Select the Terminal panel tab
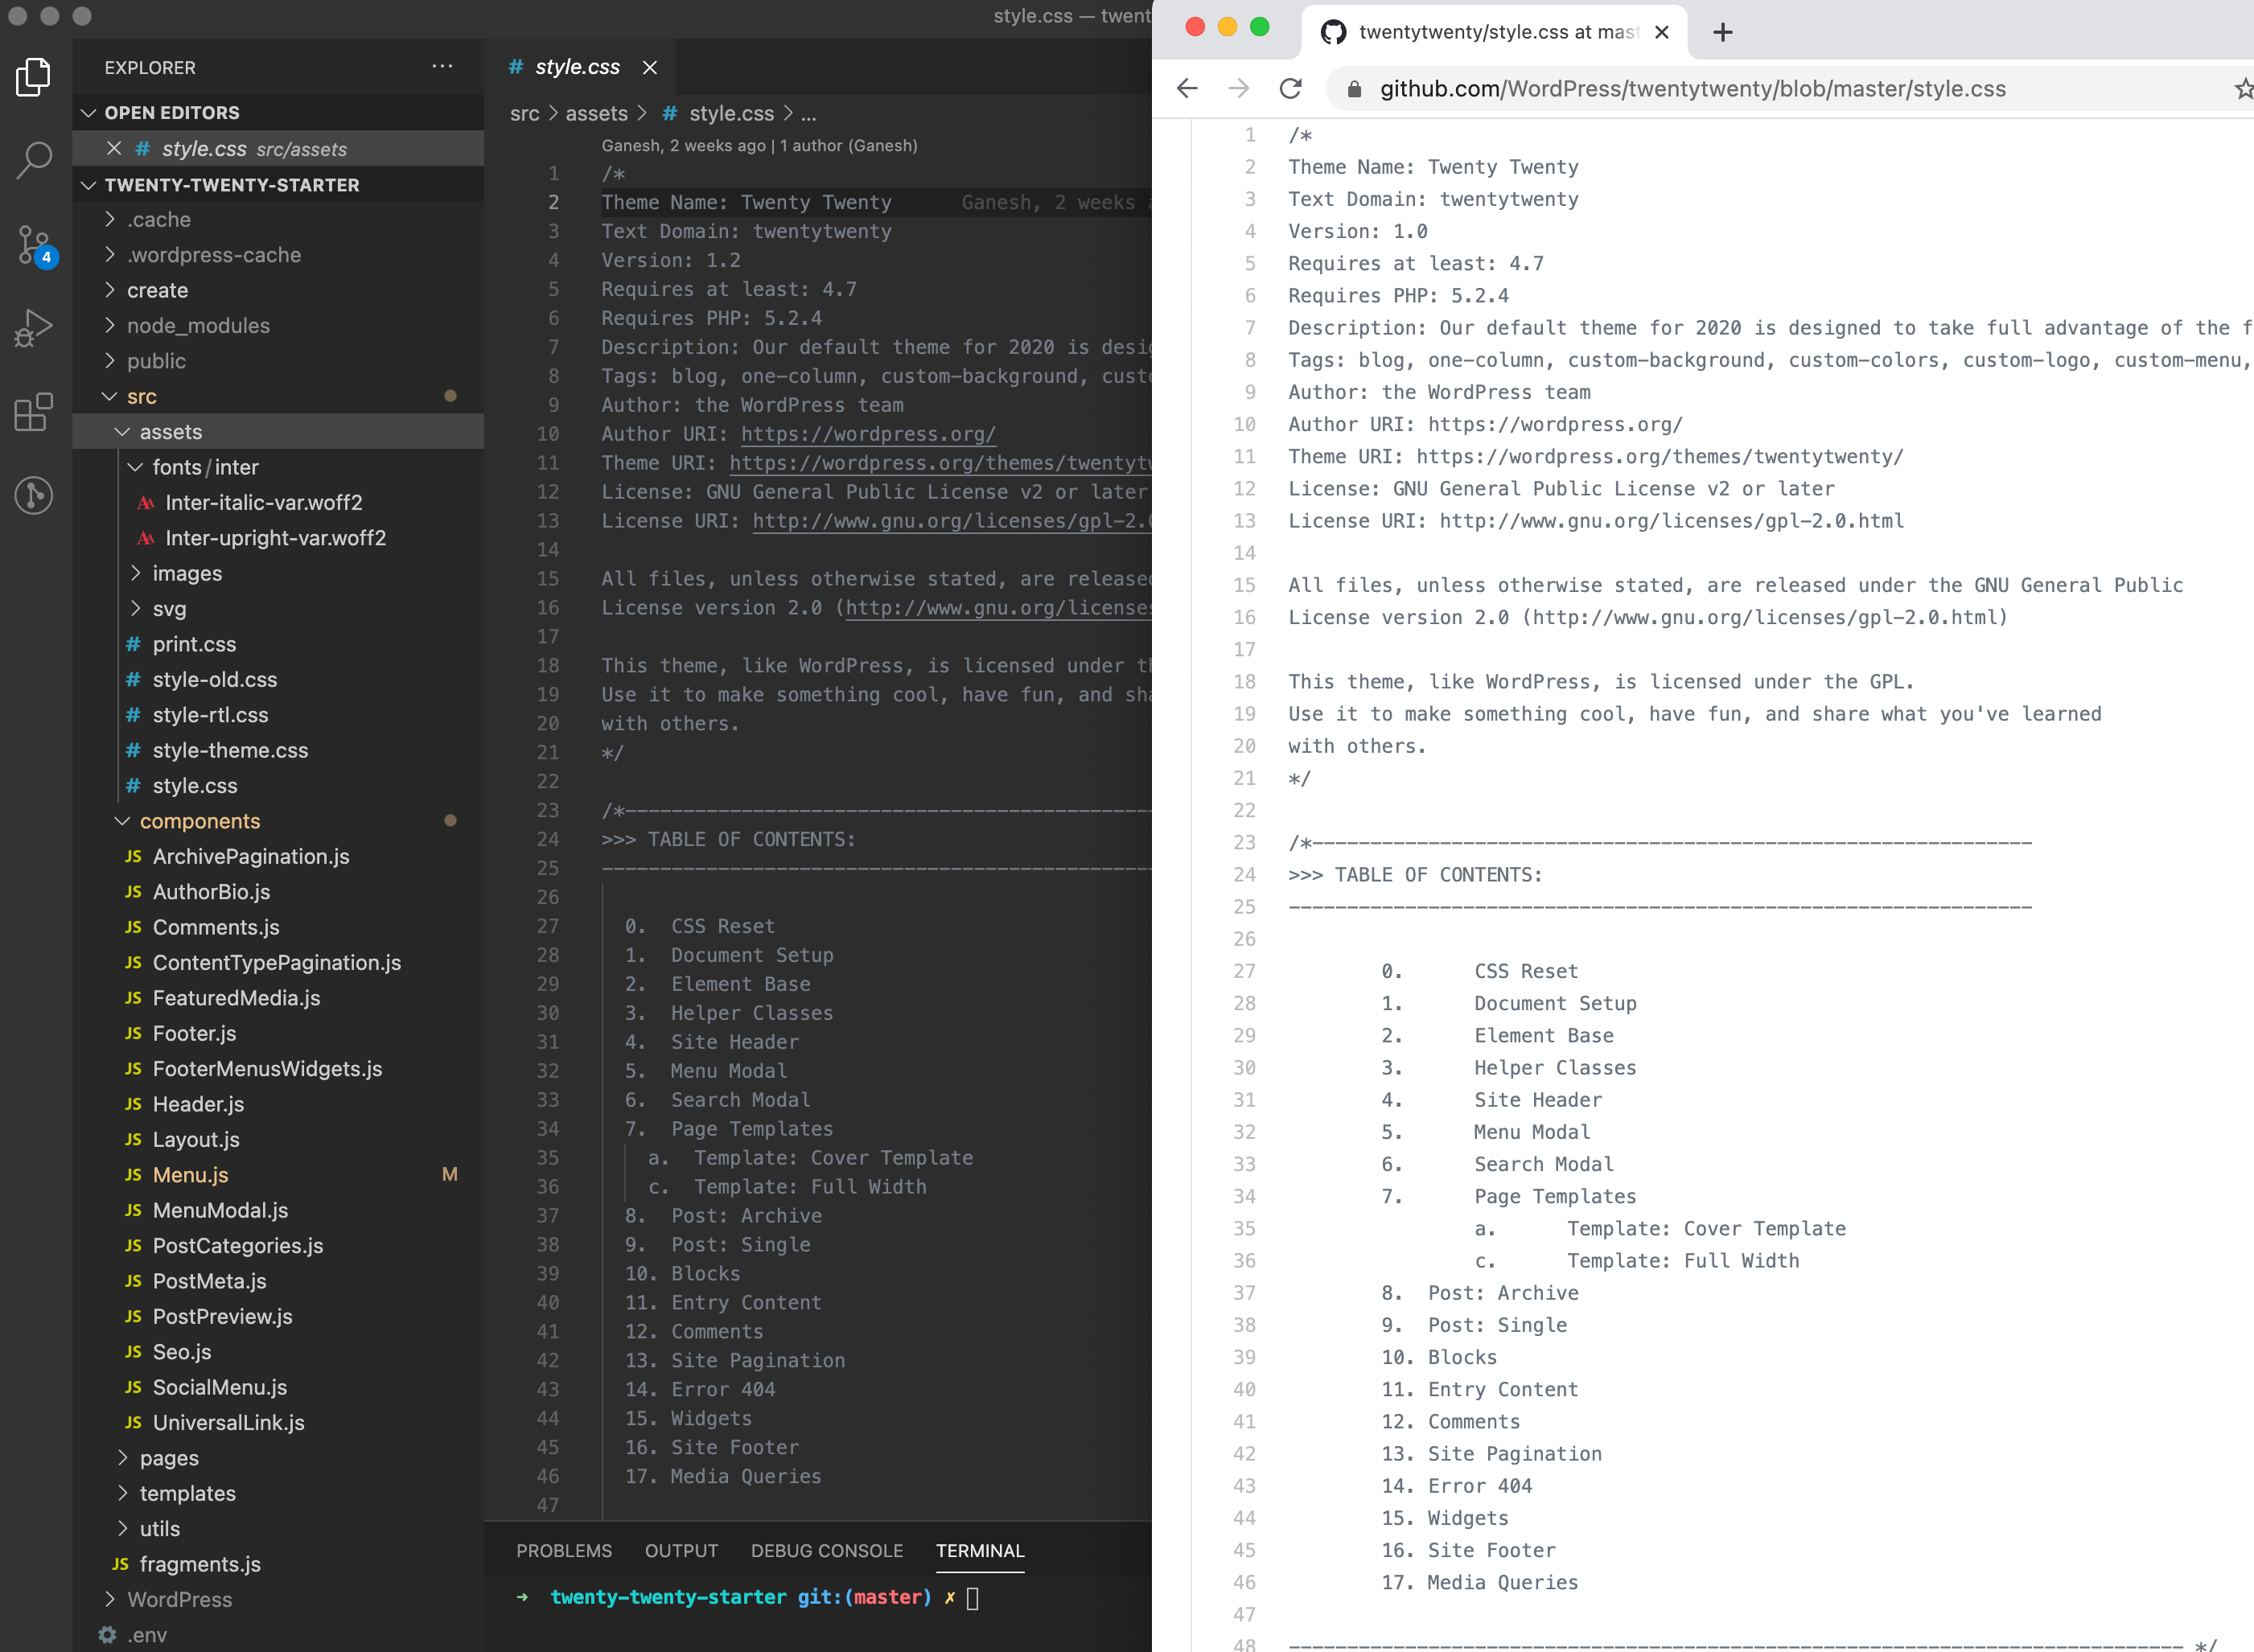Screen dimensions: 2254x1652 pos(980,1550)
